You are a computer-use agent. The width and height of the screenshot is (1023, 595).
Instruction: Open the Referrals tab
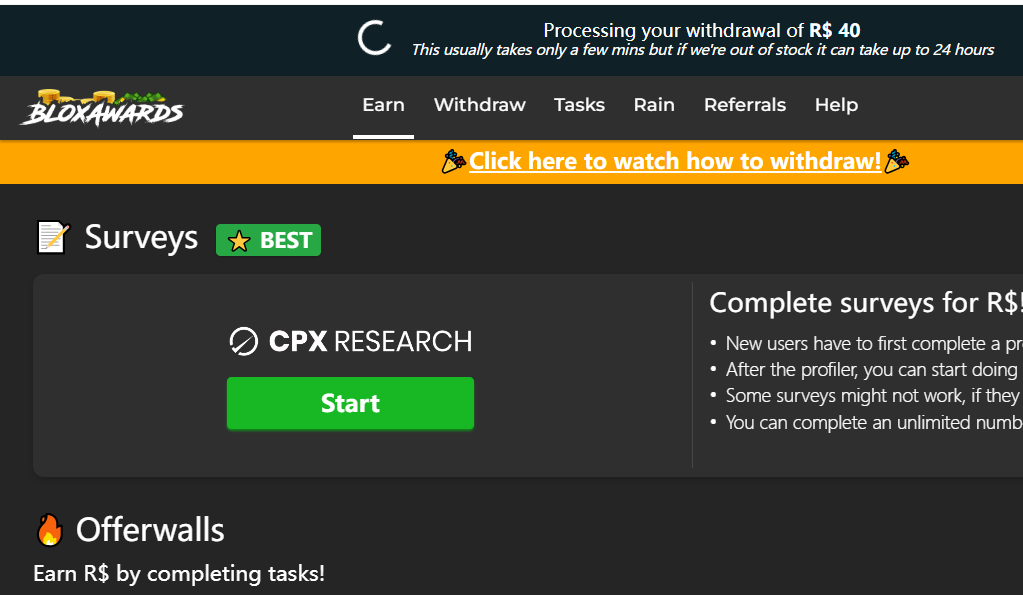[x=744, y=105]
